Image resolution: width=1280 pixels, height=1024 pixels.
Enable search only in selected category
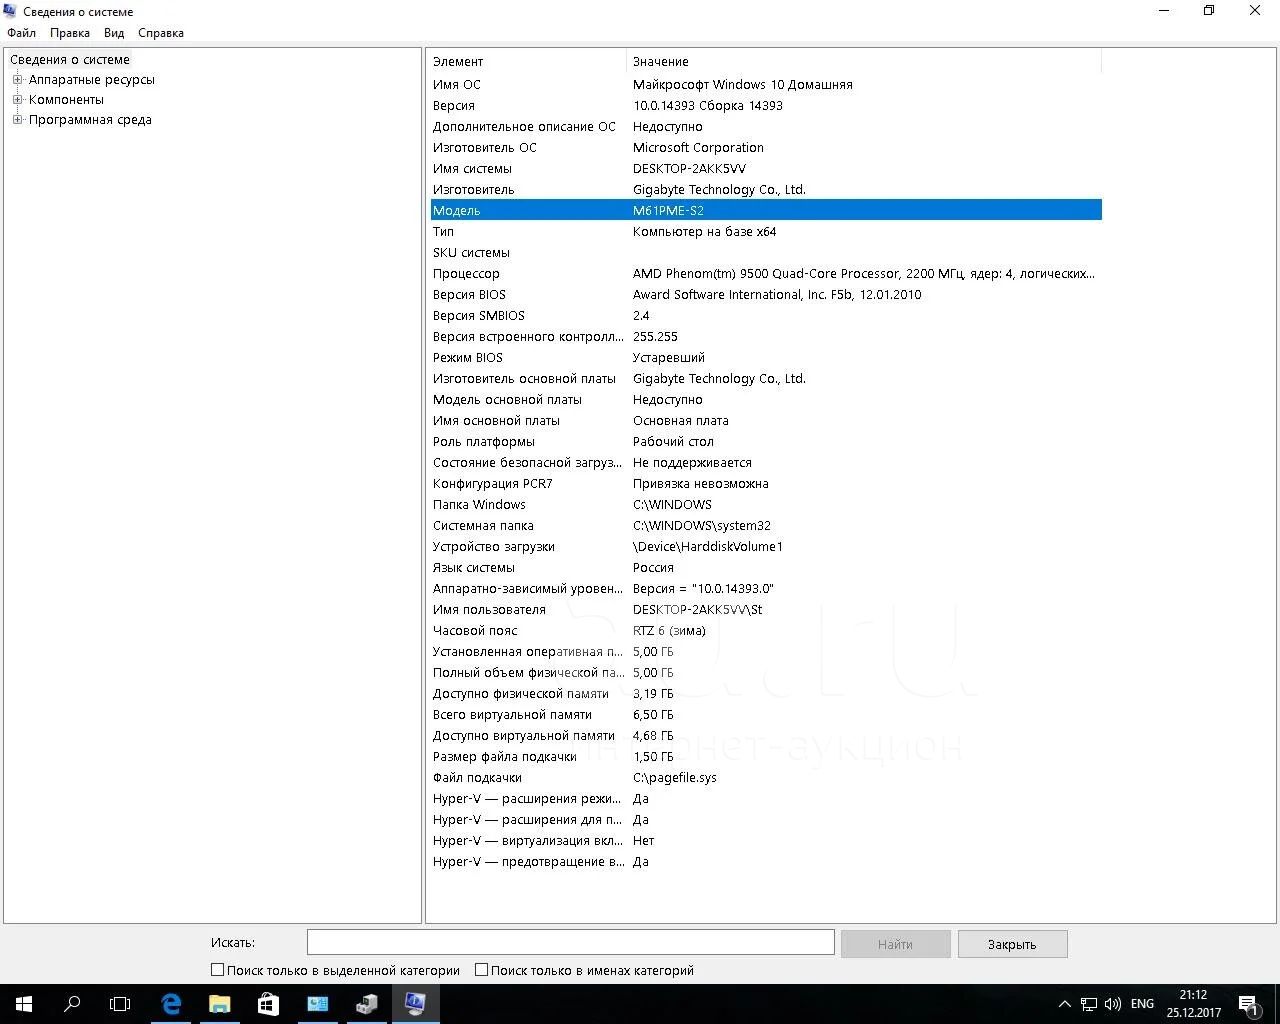(x=217, y=970)
